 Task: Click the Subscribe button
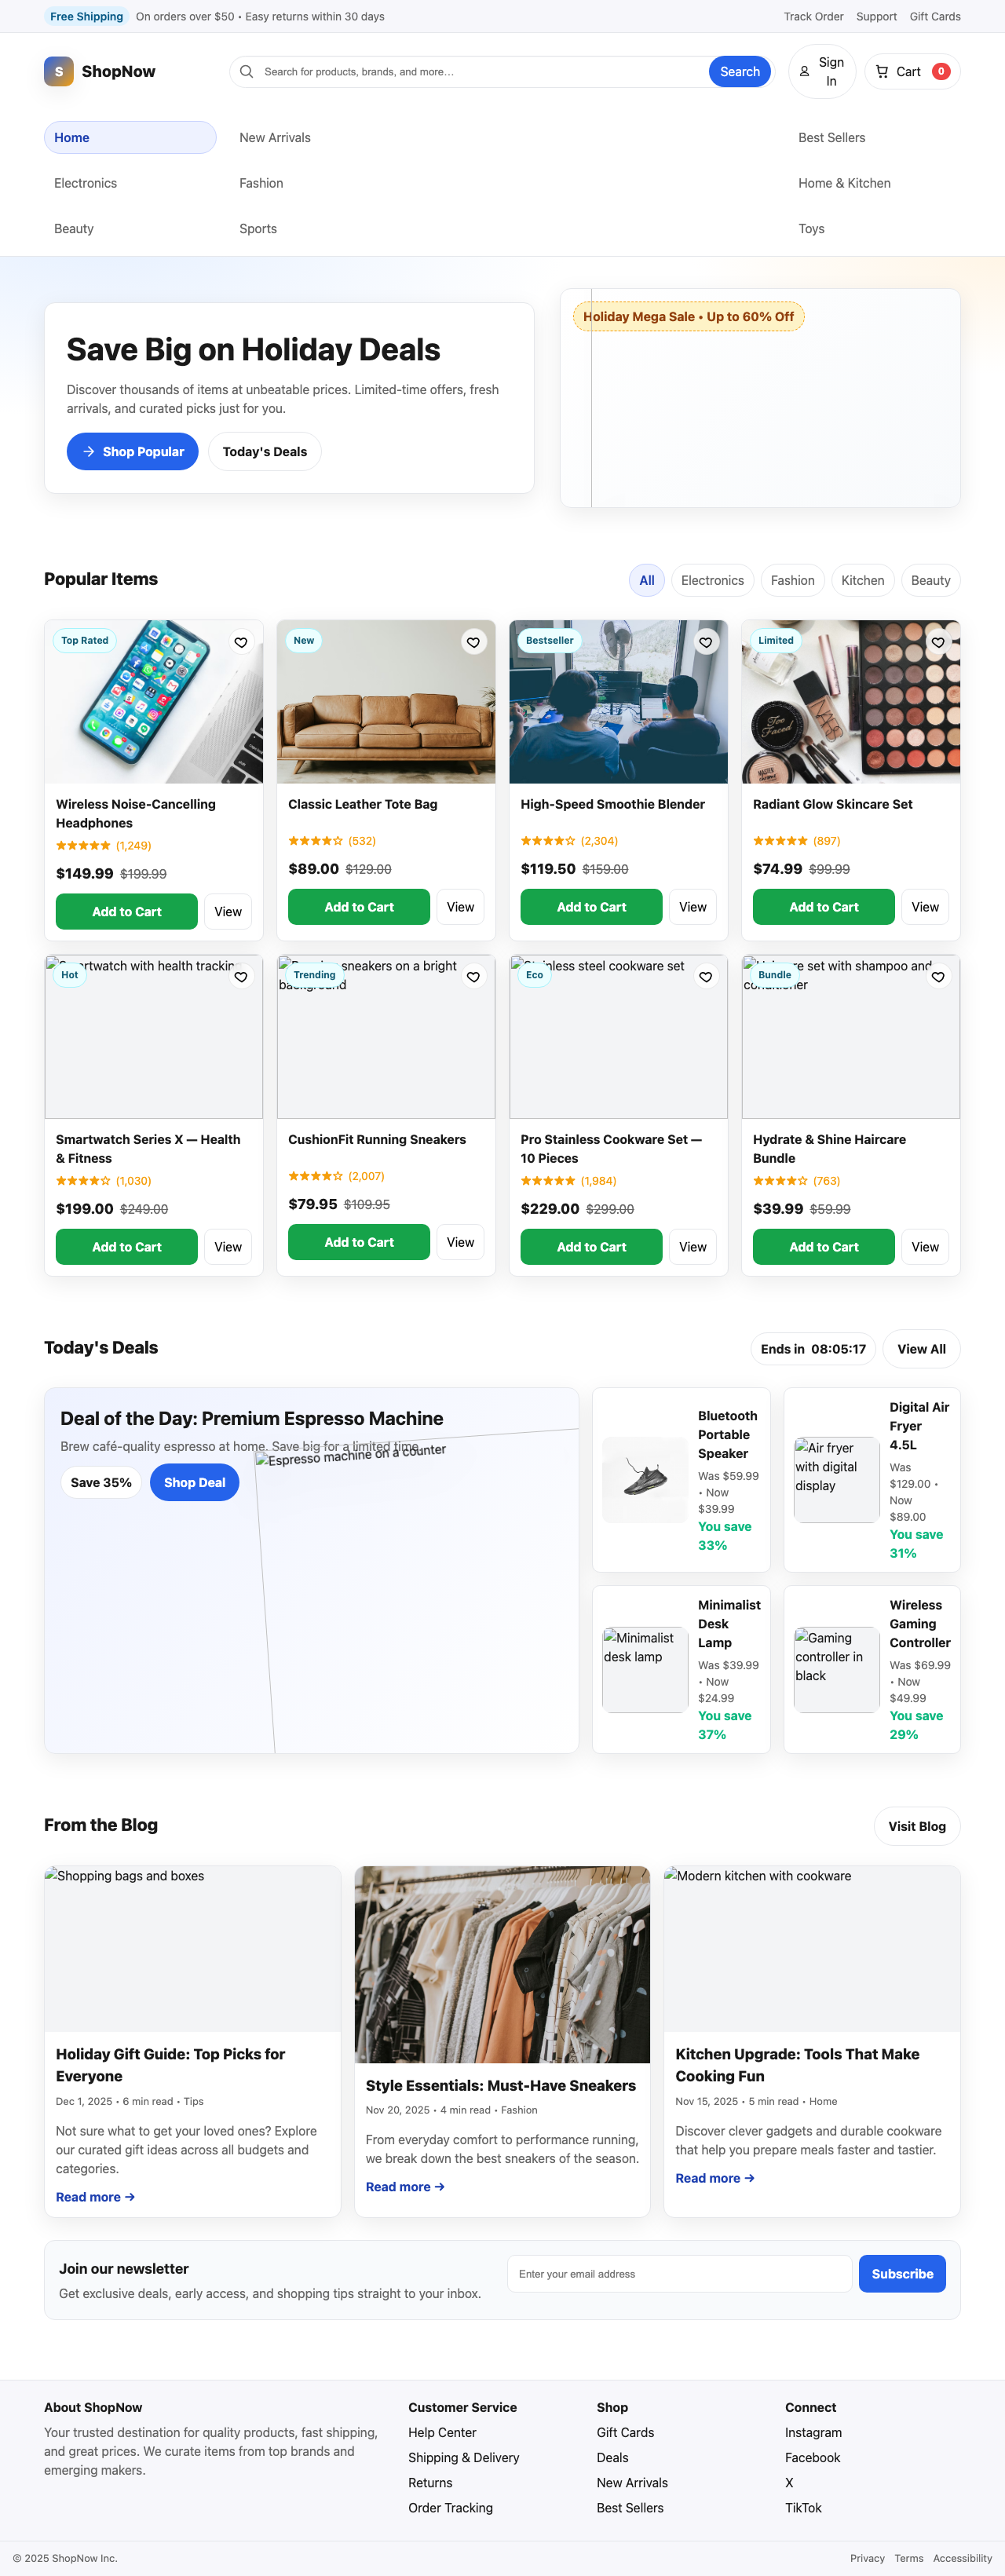902,2274
